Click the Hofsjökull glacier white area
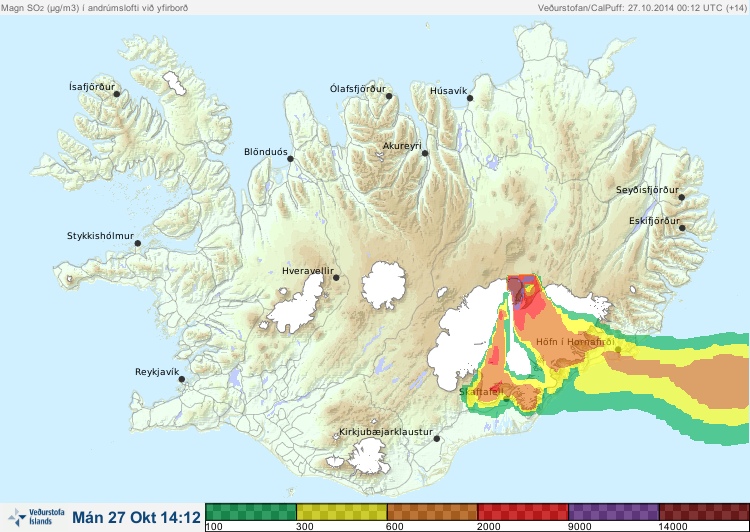The image size is (750, 532). [x=384, y=285]
